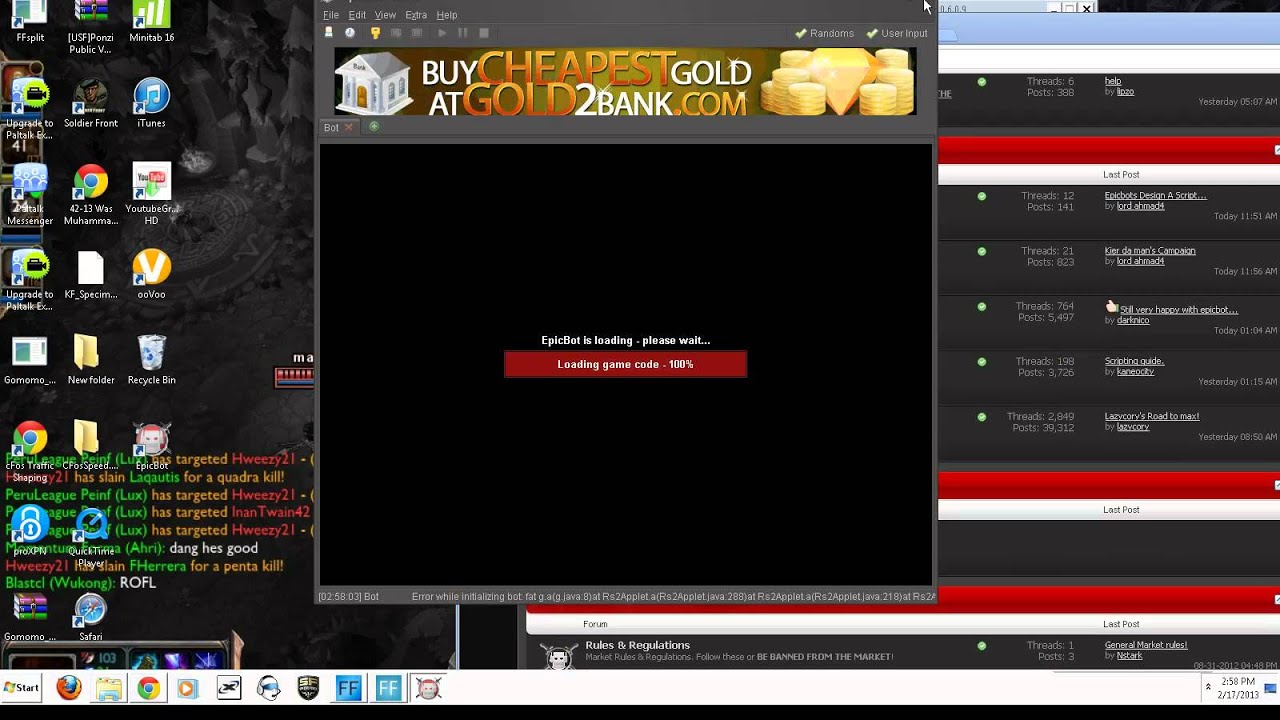This screenshot has height=720, width=1280.
Task: Open the Rules & Regulations forum section
Action: coord(637,645)
